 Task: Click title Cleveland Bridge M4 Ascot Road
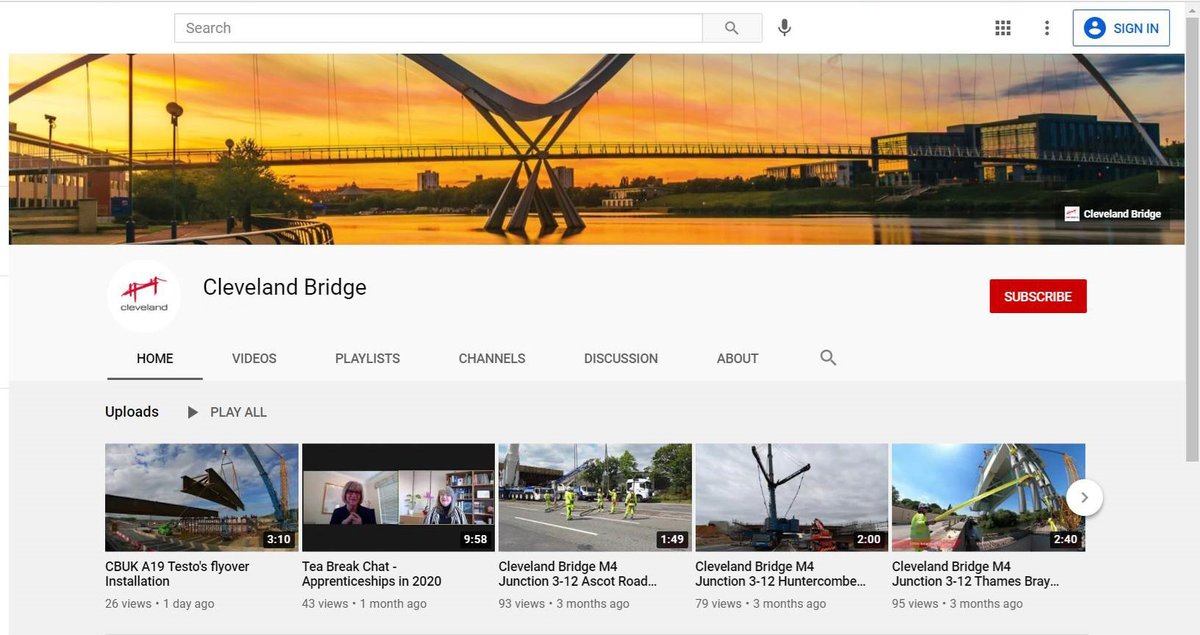click(578, 574)
